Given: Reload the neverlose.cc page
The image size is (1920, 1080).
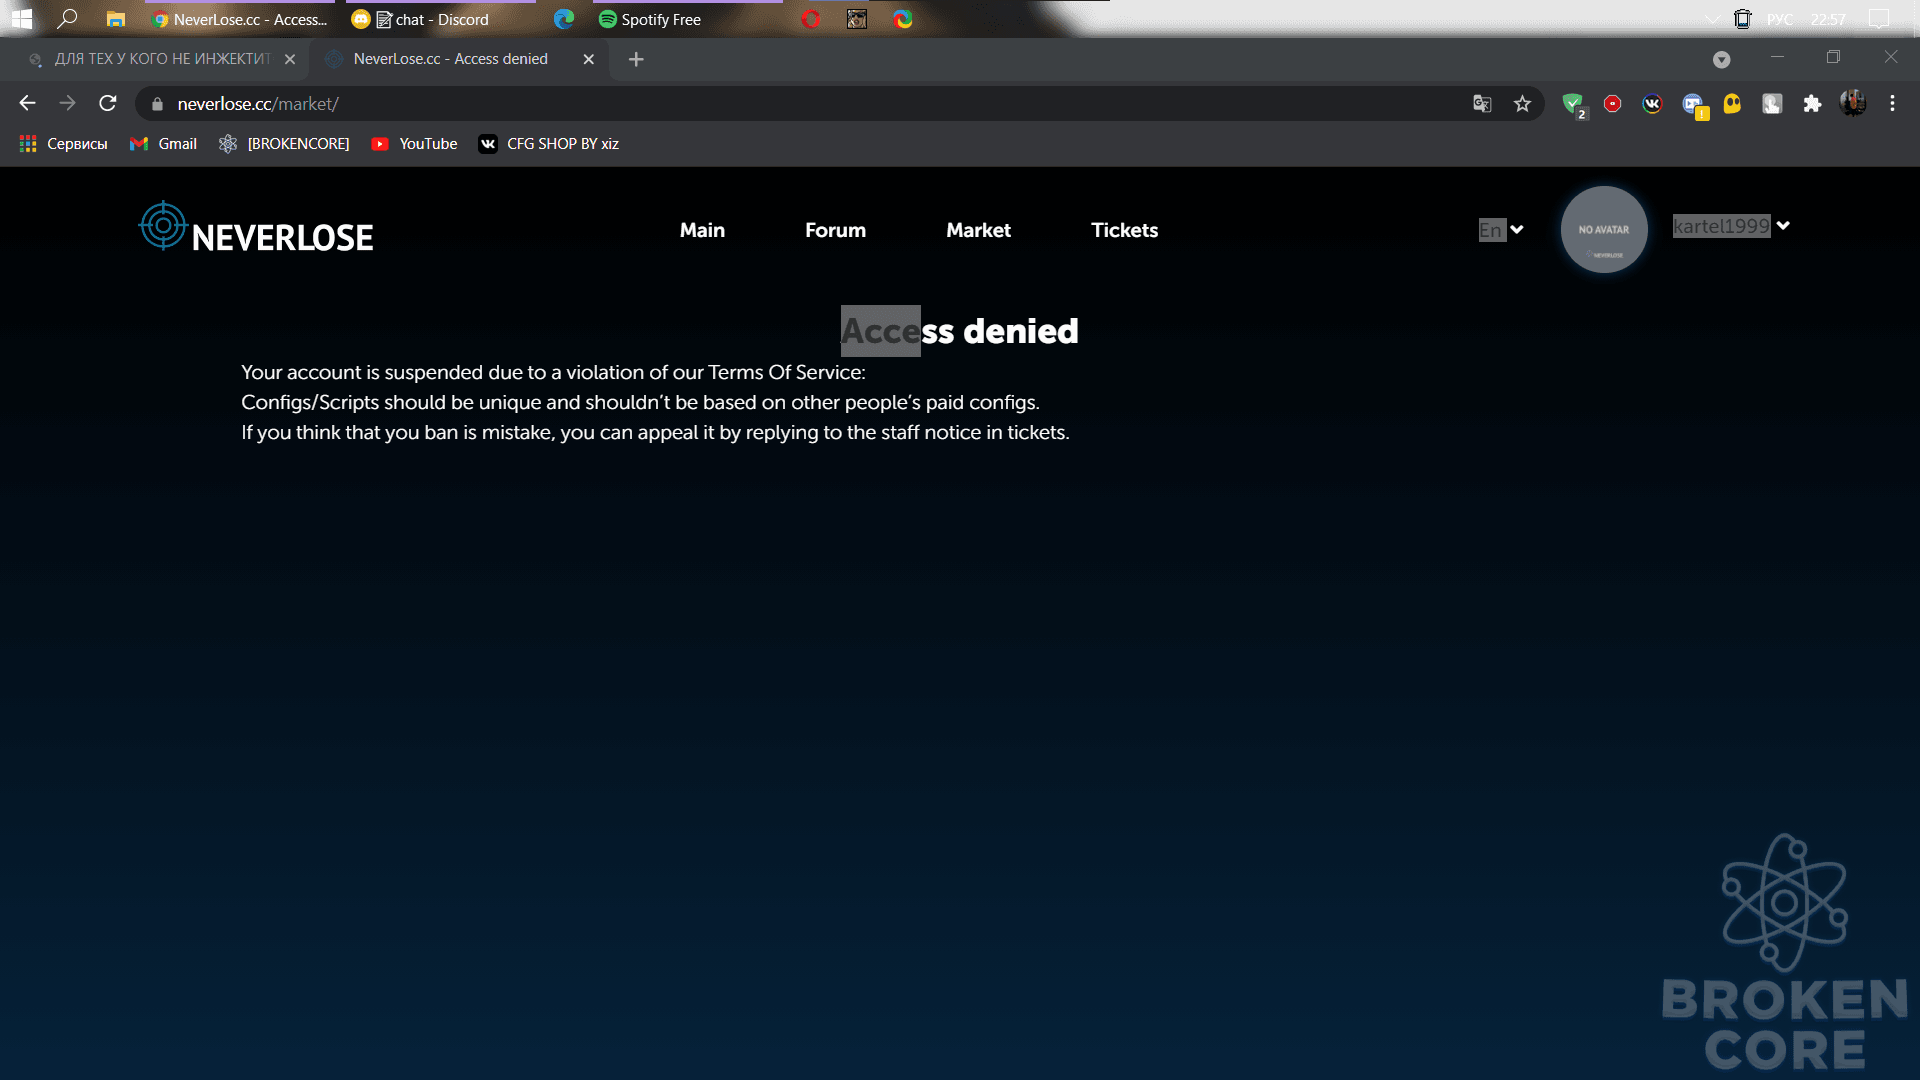Looking at the screenshot, I should tap(108, 103).
